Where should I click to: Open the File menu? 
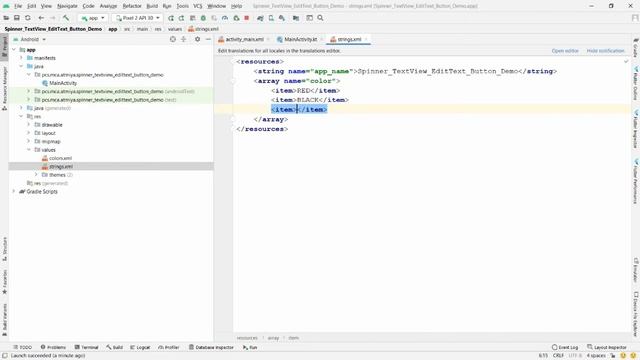click(18, 6)
